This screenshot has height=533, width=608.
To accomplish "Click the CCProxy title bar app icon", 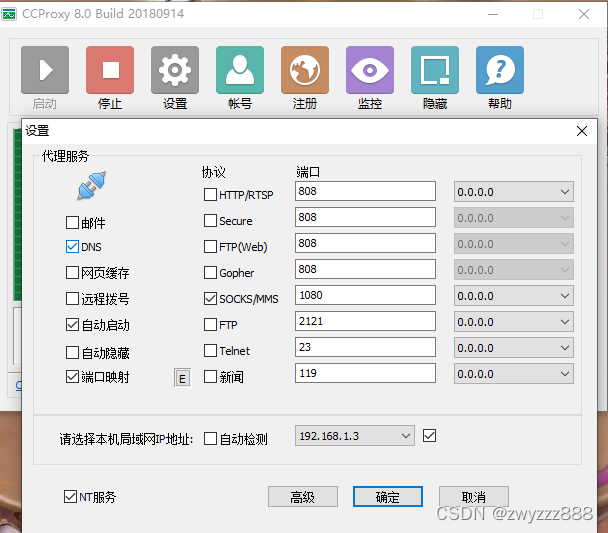I will coord(9,14).
